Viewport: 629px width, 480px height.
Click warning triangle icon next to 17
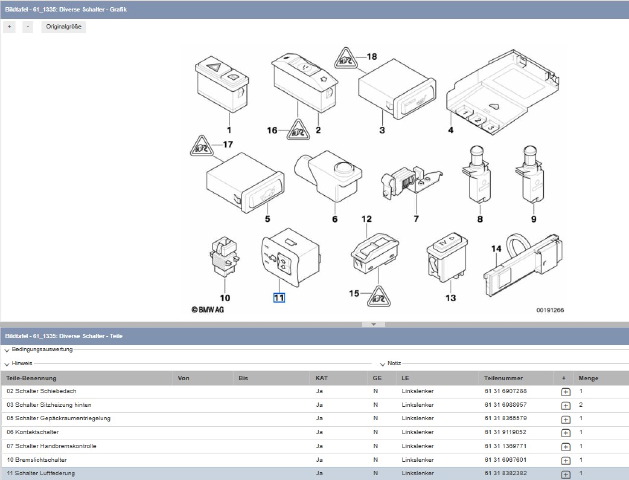202,147
